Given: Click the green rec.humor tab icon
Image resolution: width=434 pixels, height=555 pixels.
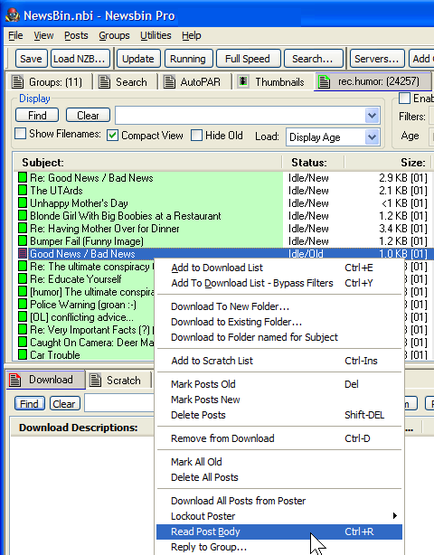Looking at the screenshot, I should (324, 82).
